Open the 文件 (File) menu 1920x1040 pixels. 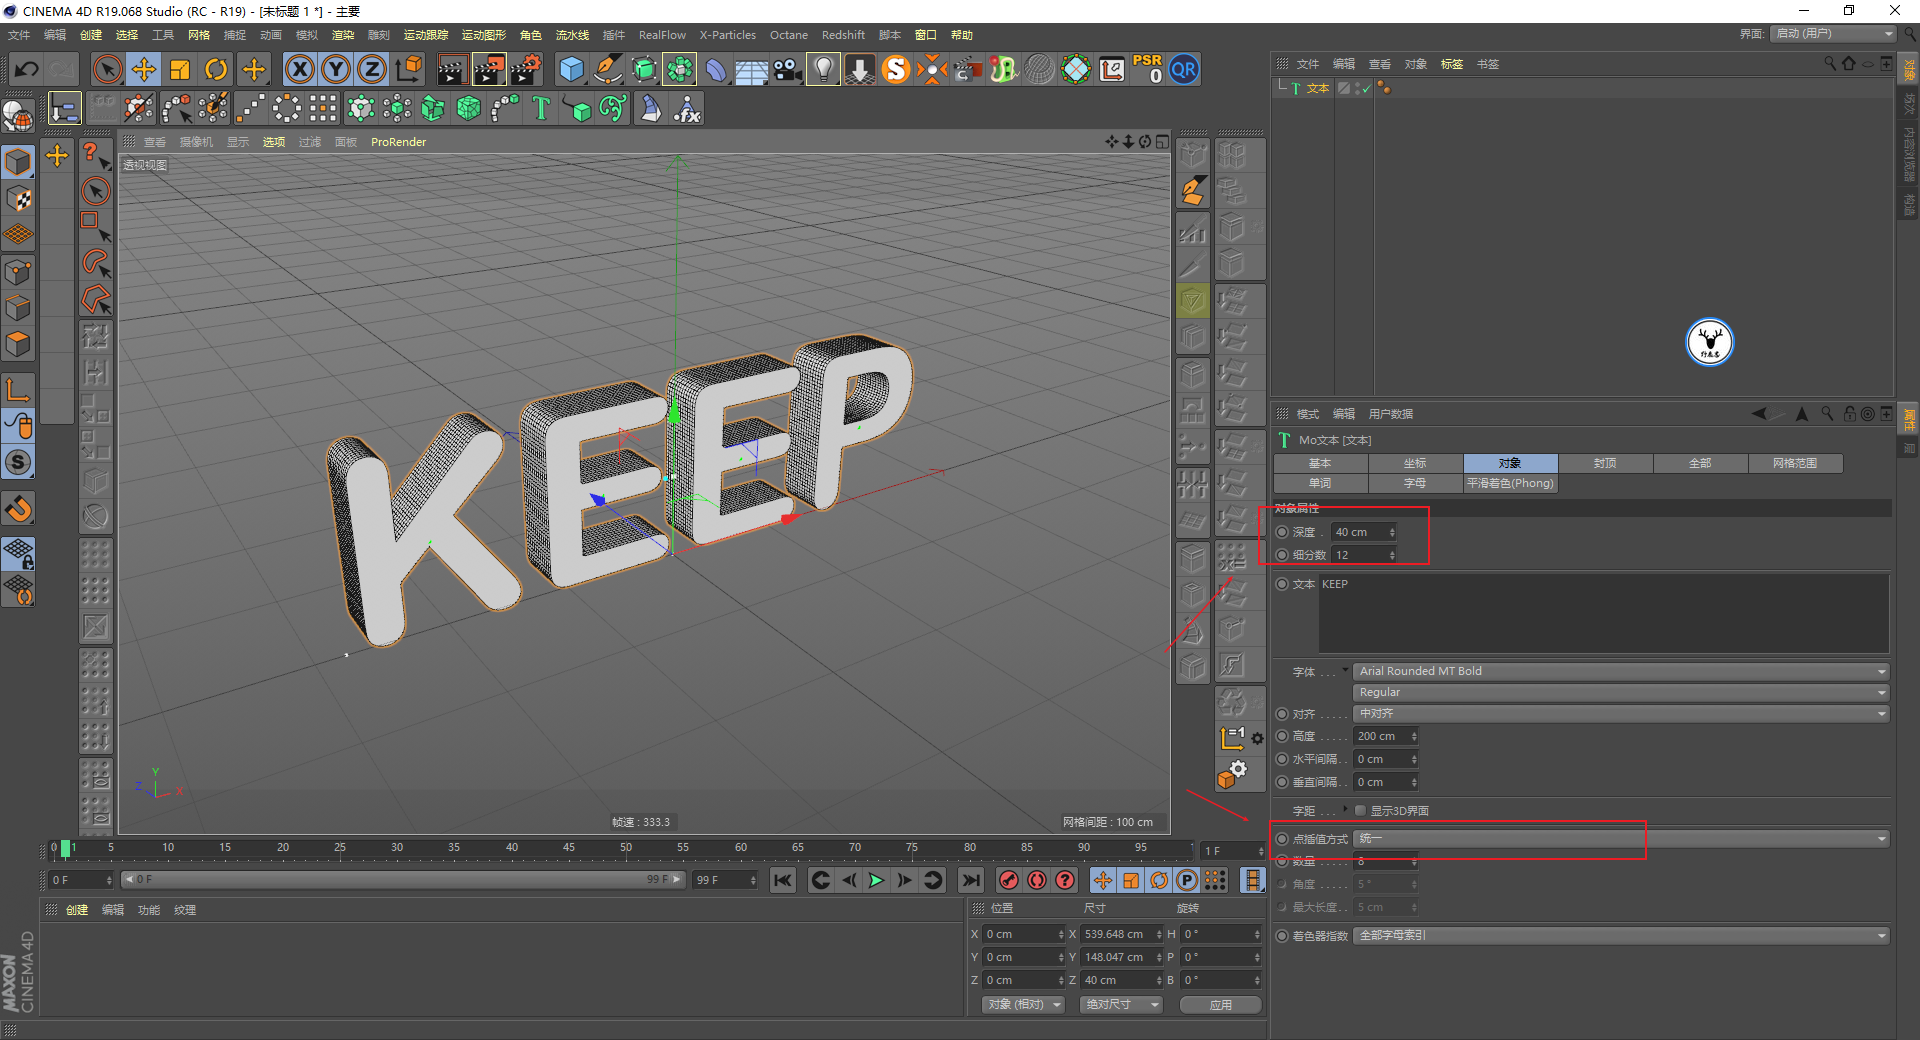19,35
